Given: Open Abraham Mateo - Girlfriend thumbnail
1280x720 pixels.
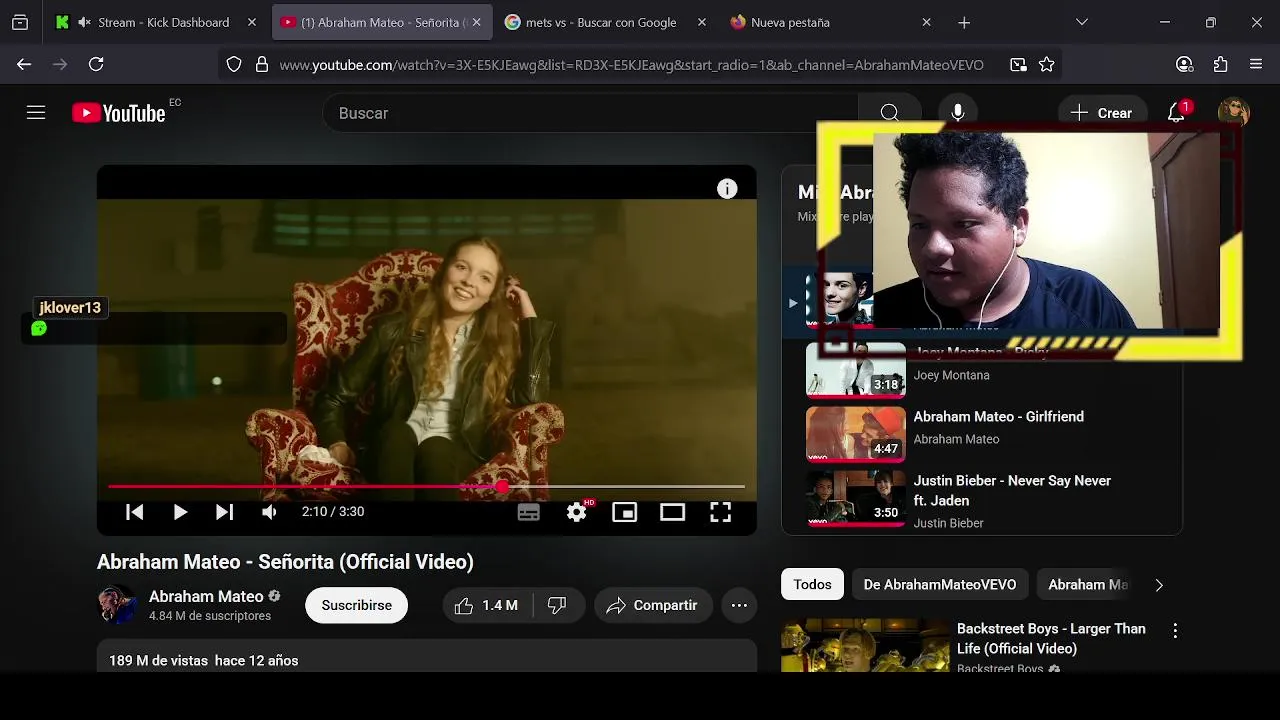Looking at the screenshot, I should coord(856,434).
